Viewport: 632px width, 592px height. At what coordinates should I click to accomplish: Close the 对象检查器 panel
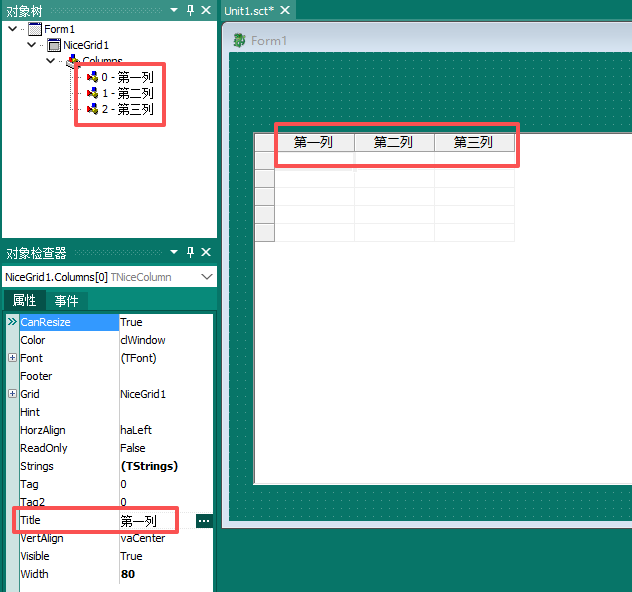tap(206, 252)
